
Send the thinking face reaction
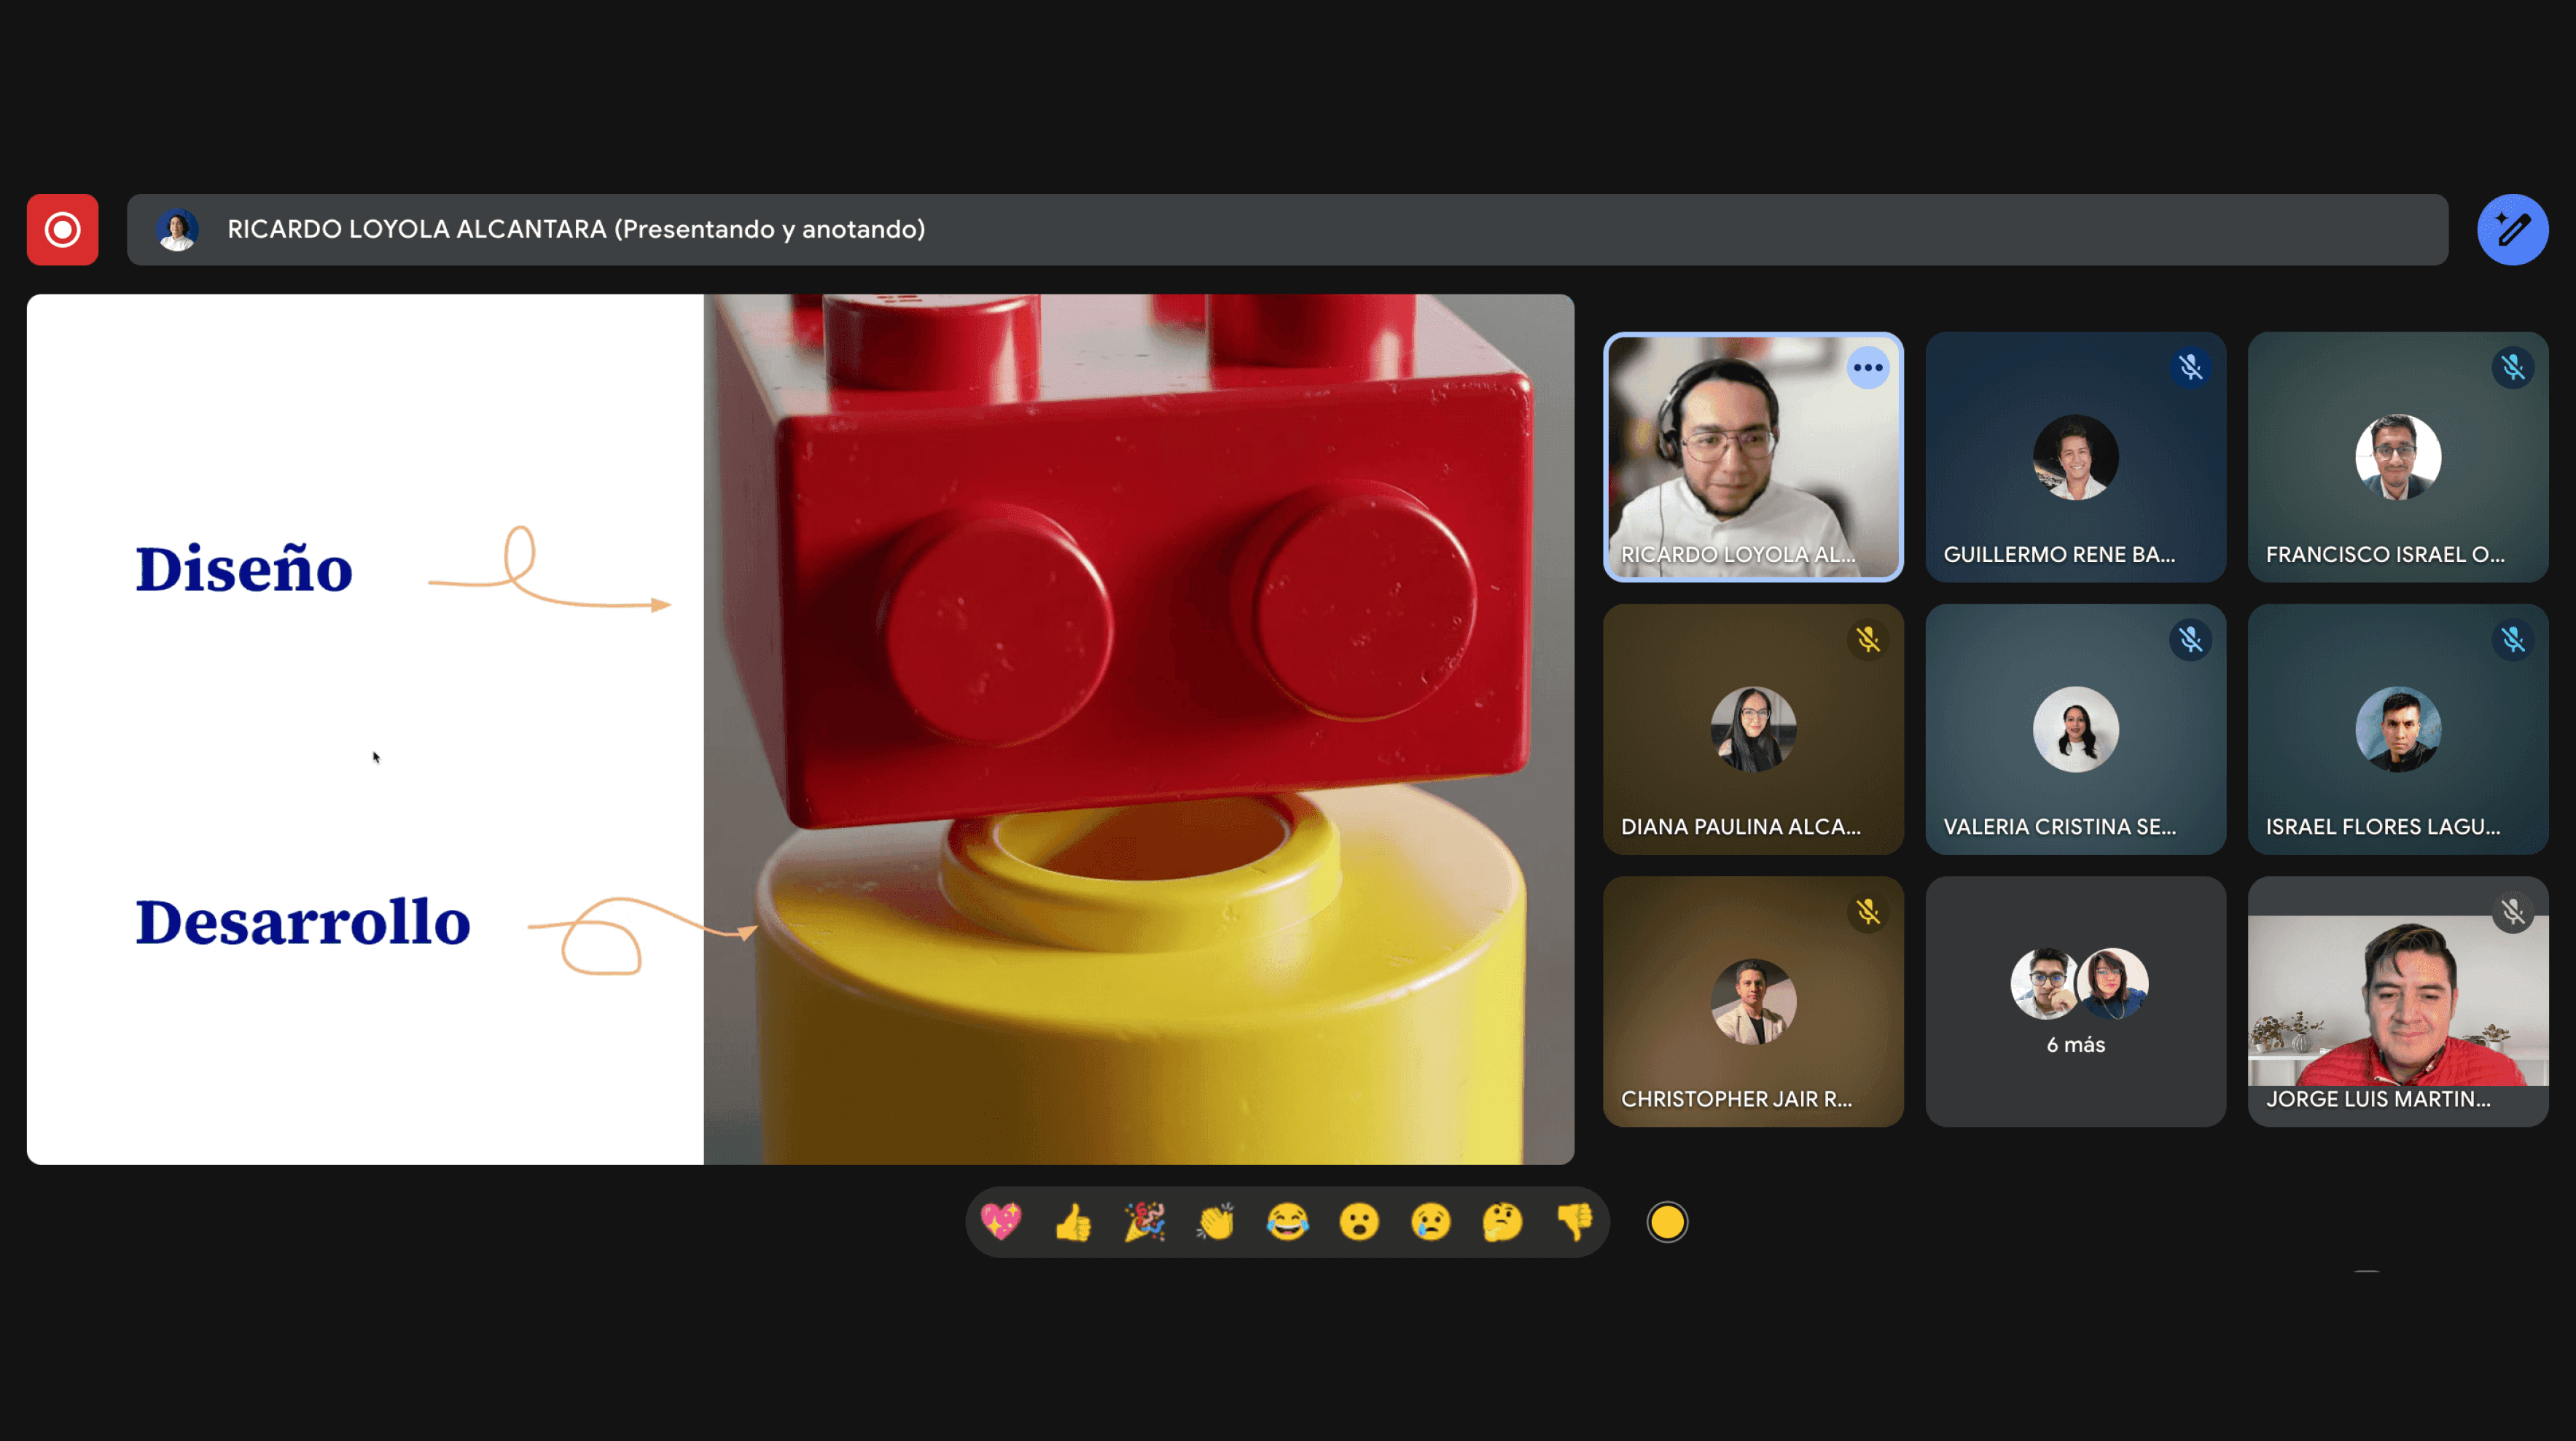(x=1502, y=1221)
